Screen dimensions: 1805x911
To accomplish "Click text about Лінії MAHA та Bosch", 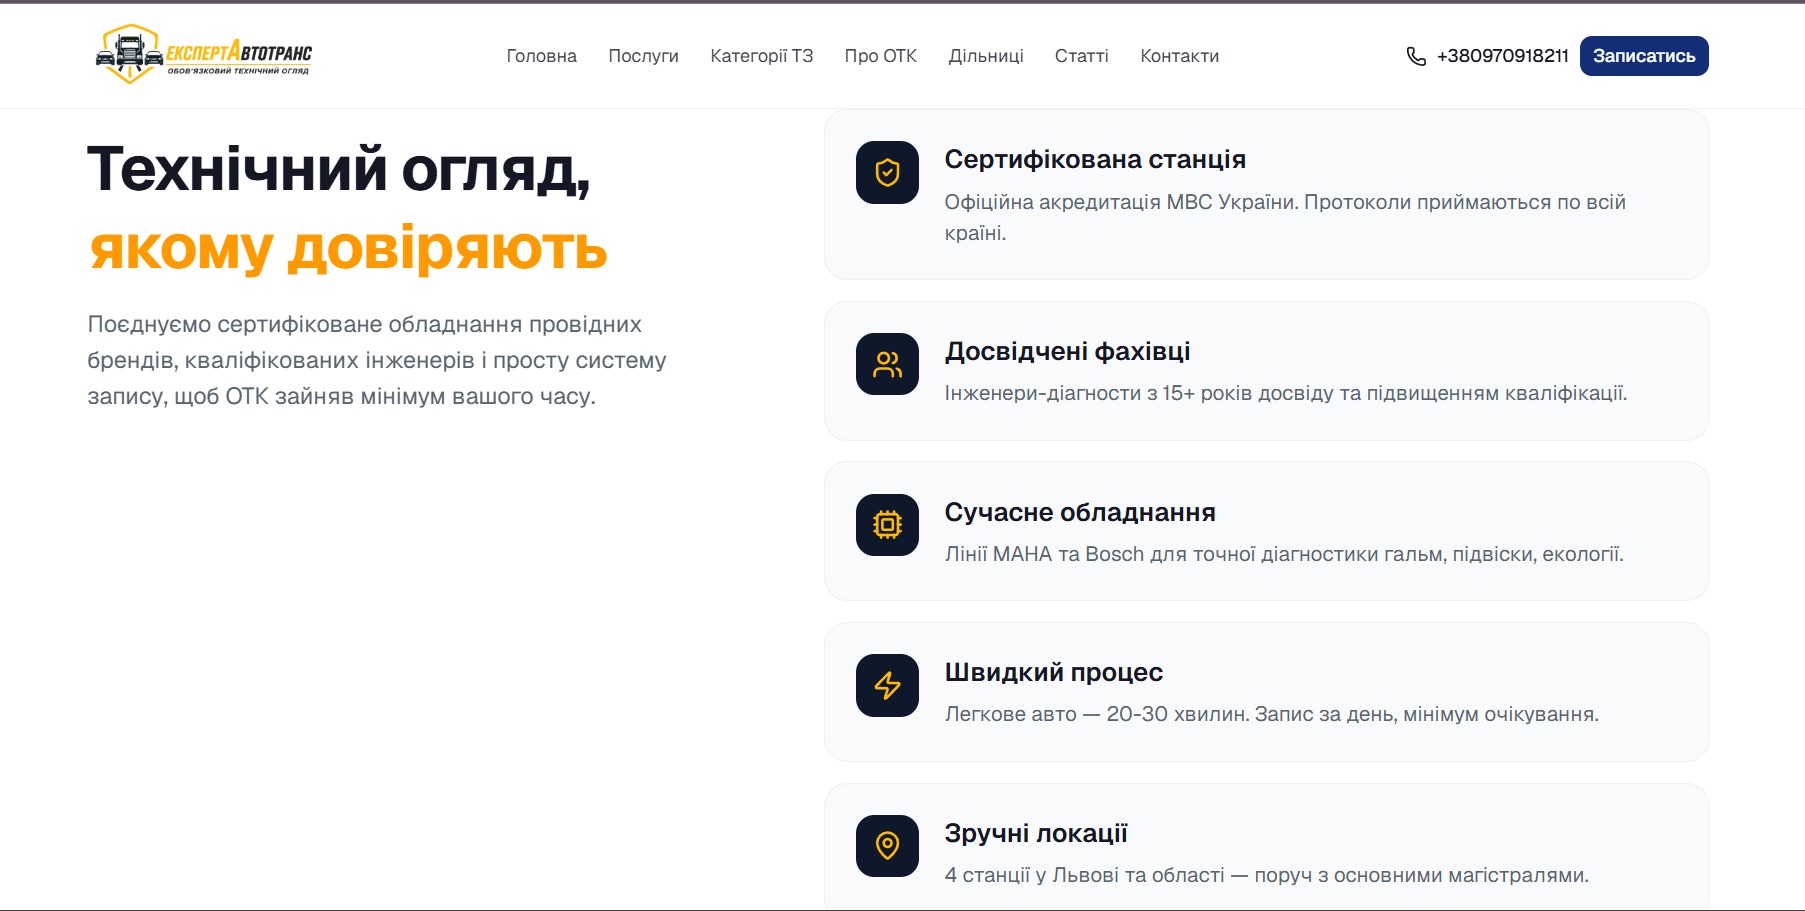I will (1284, 554).
